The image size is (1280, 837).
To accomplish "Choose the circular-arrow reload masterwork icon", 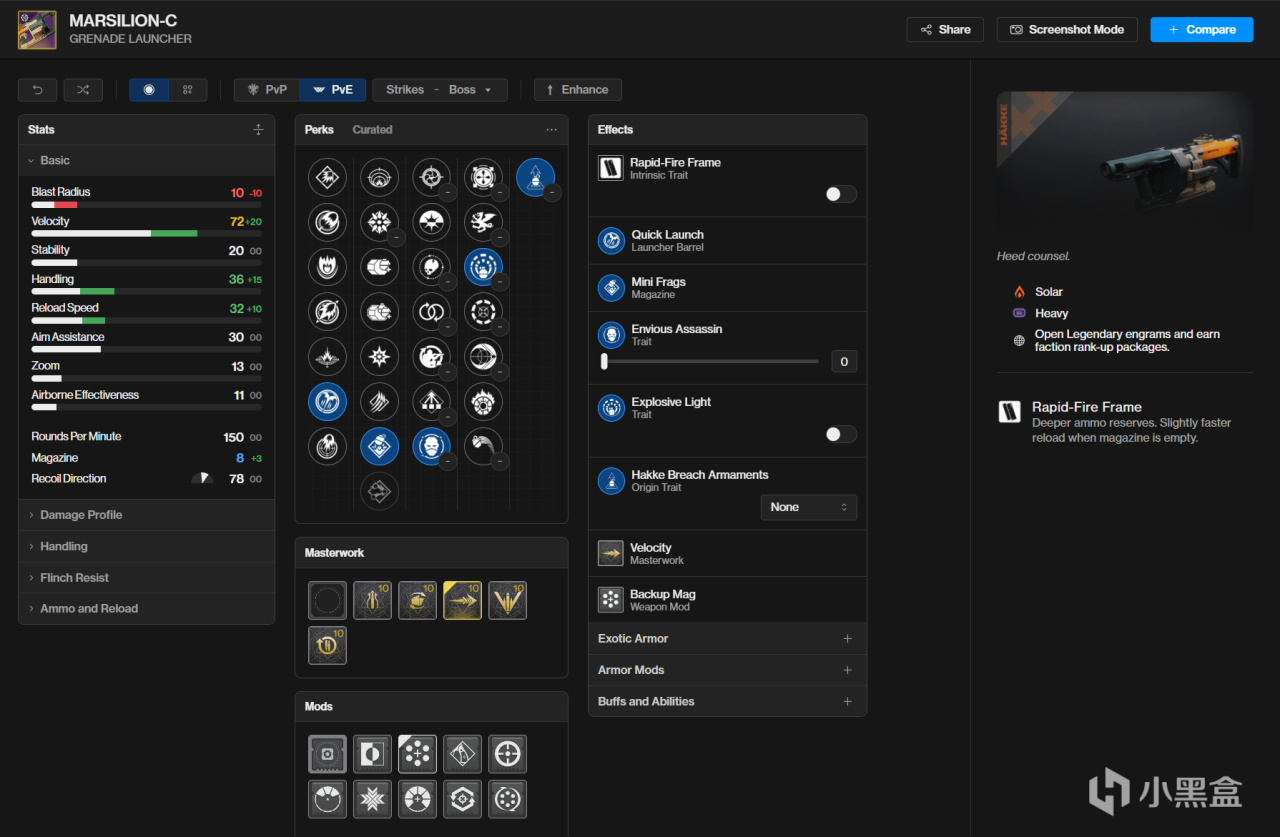I will point(327,645).
